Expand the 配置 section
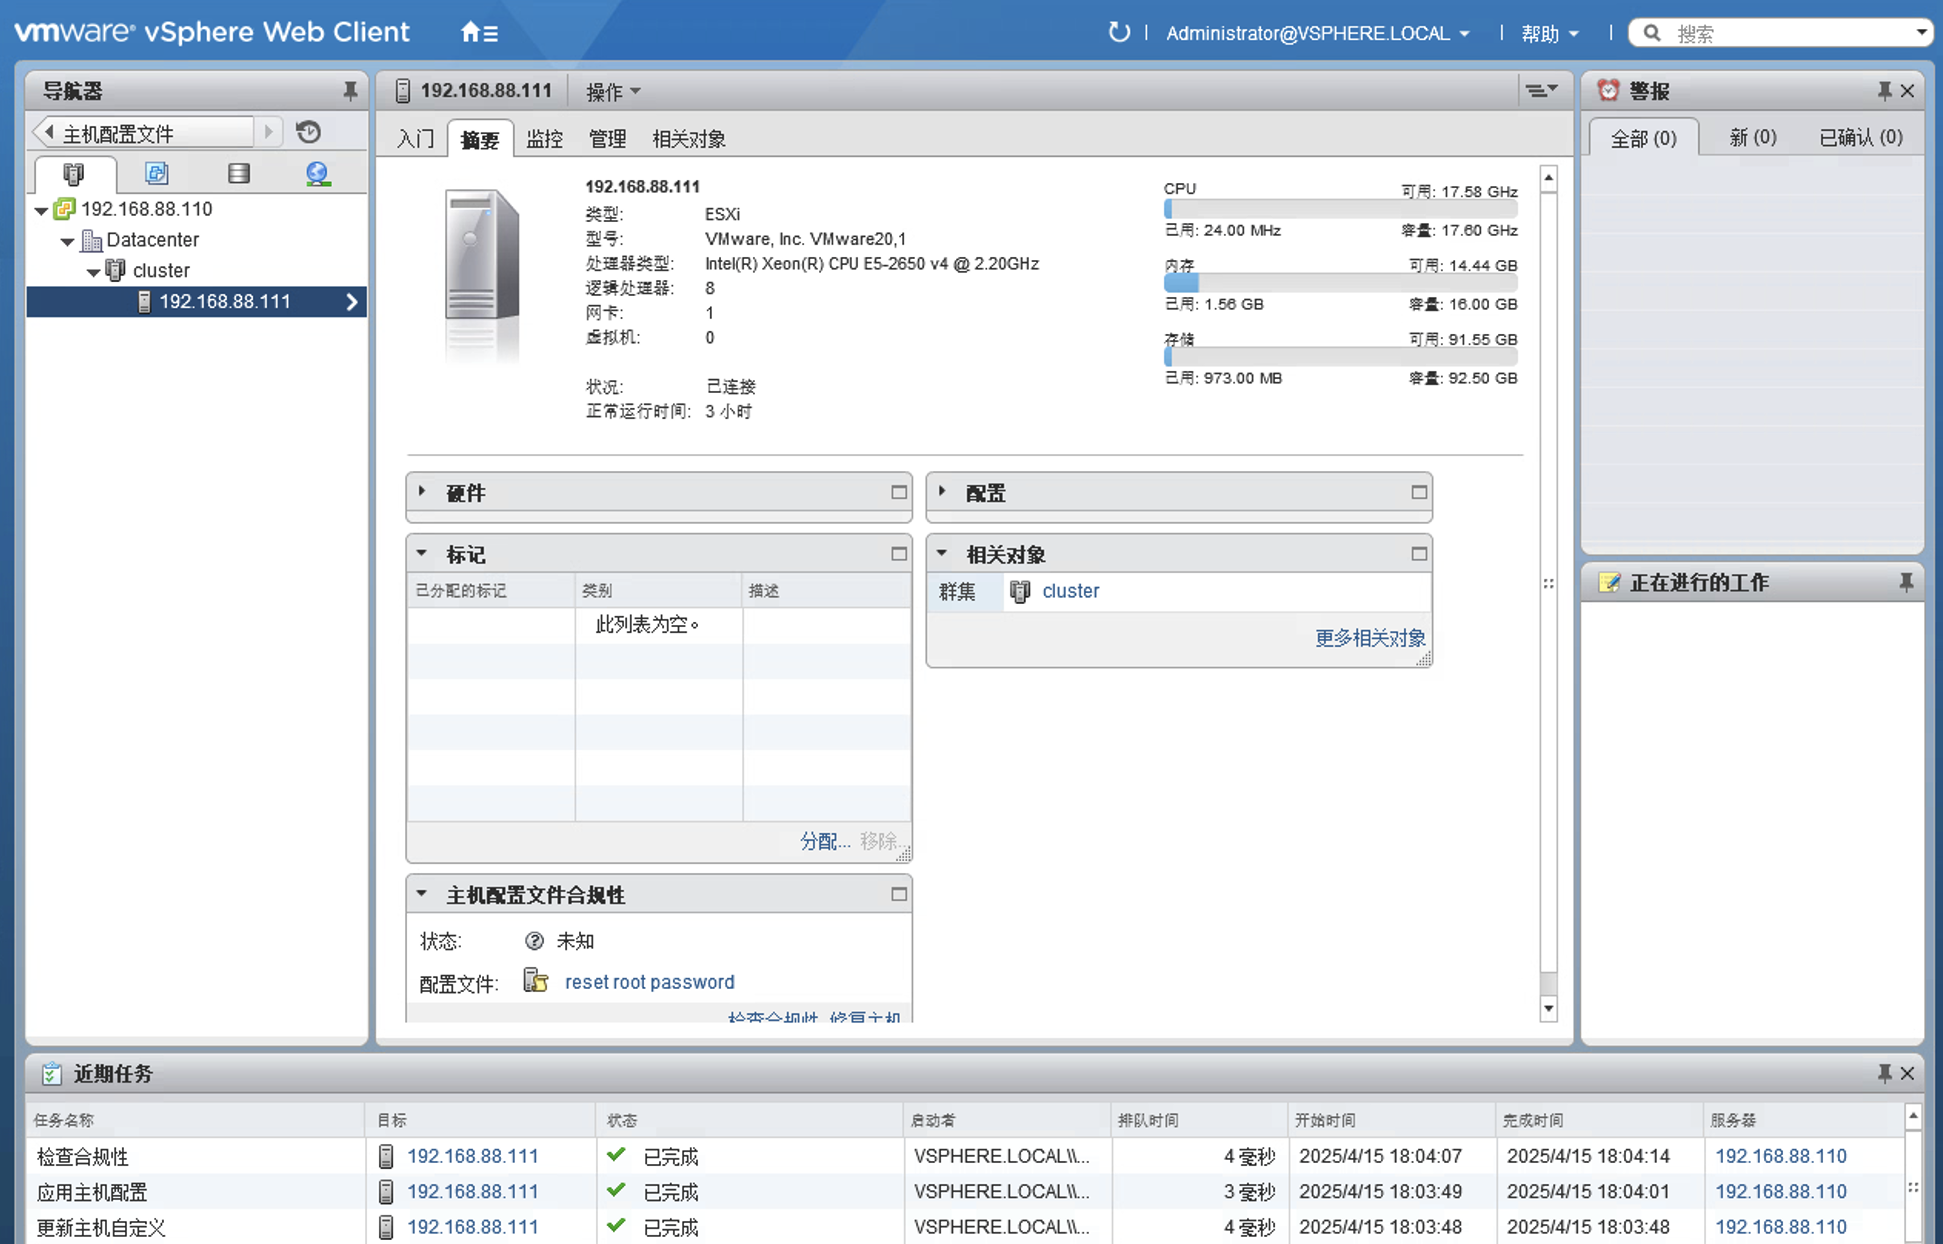Image resolution: width=1943 pixels, height=1244 pixels. tap(942, 492)
